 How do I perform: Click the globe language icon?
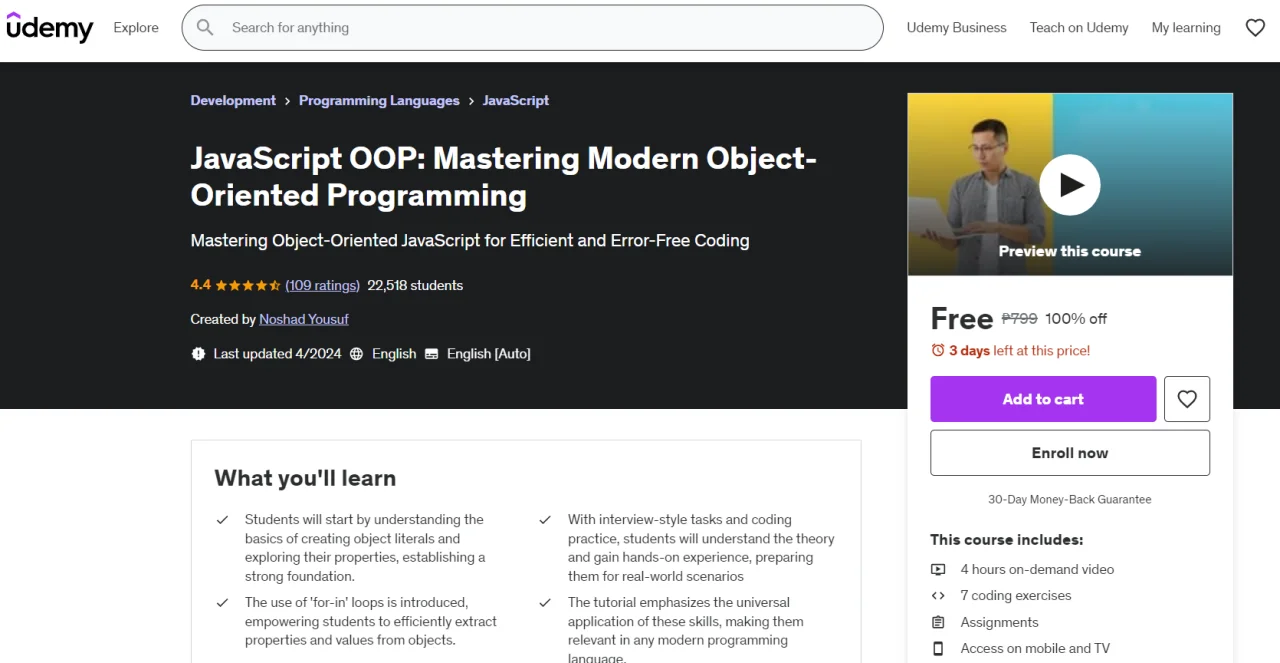pos(356,354)
